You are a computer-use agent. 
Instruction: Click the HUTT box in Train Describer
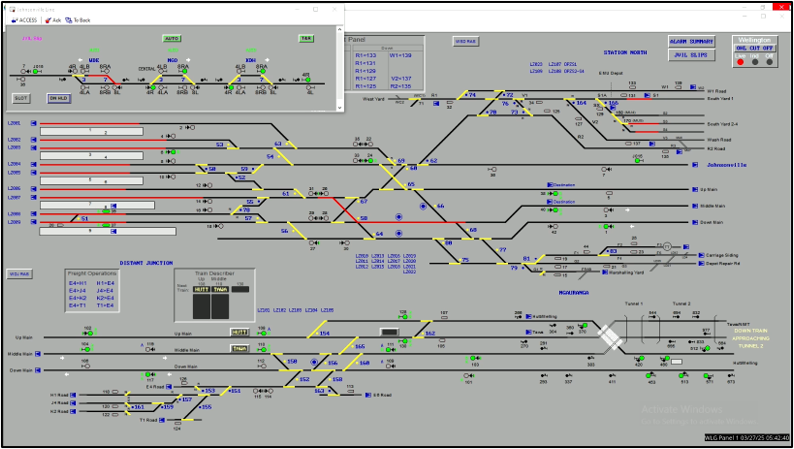point(202,290)
